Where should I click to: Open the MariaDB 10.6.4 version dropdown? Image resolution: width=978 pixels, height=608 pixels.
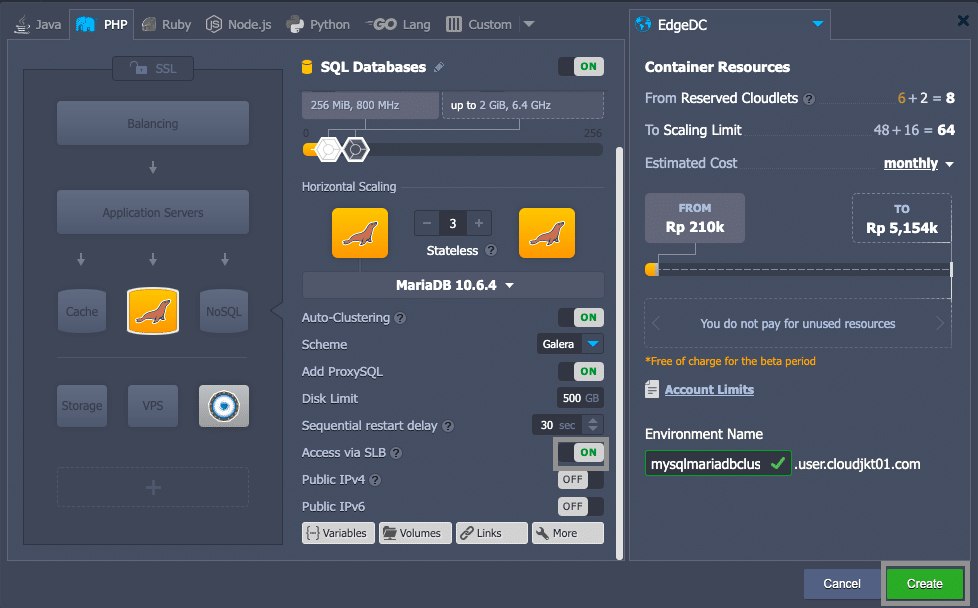tap(453, 285)
